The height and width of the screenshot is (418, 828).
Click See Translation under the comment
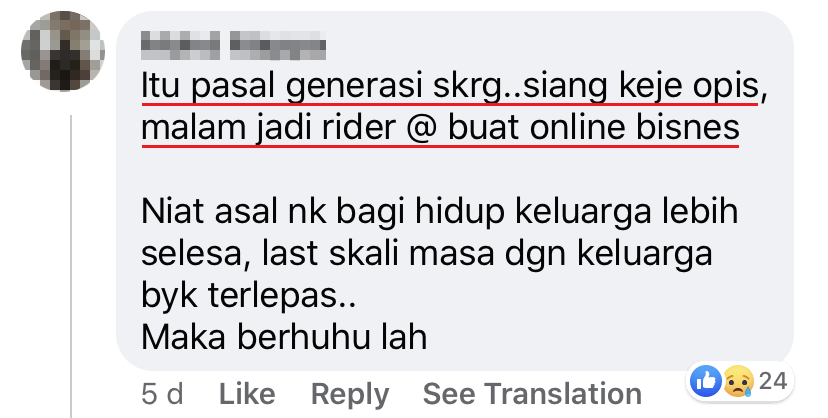[x=532, y=394]
